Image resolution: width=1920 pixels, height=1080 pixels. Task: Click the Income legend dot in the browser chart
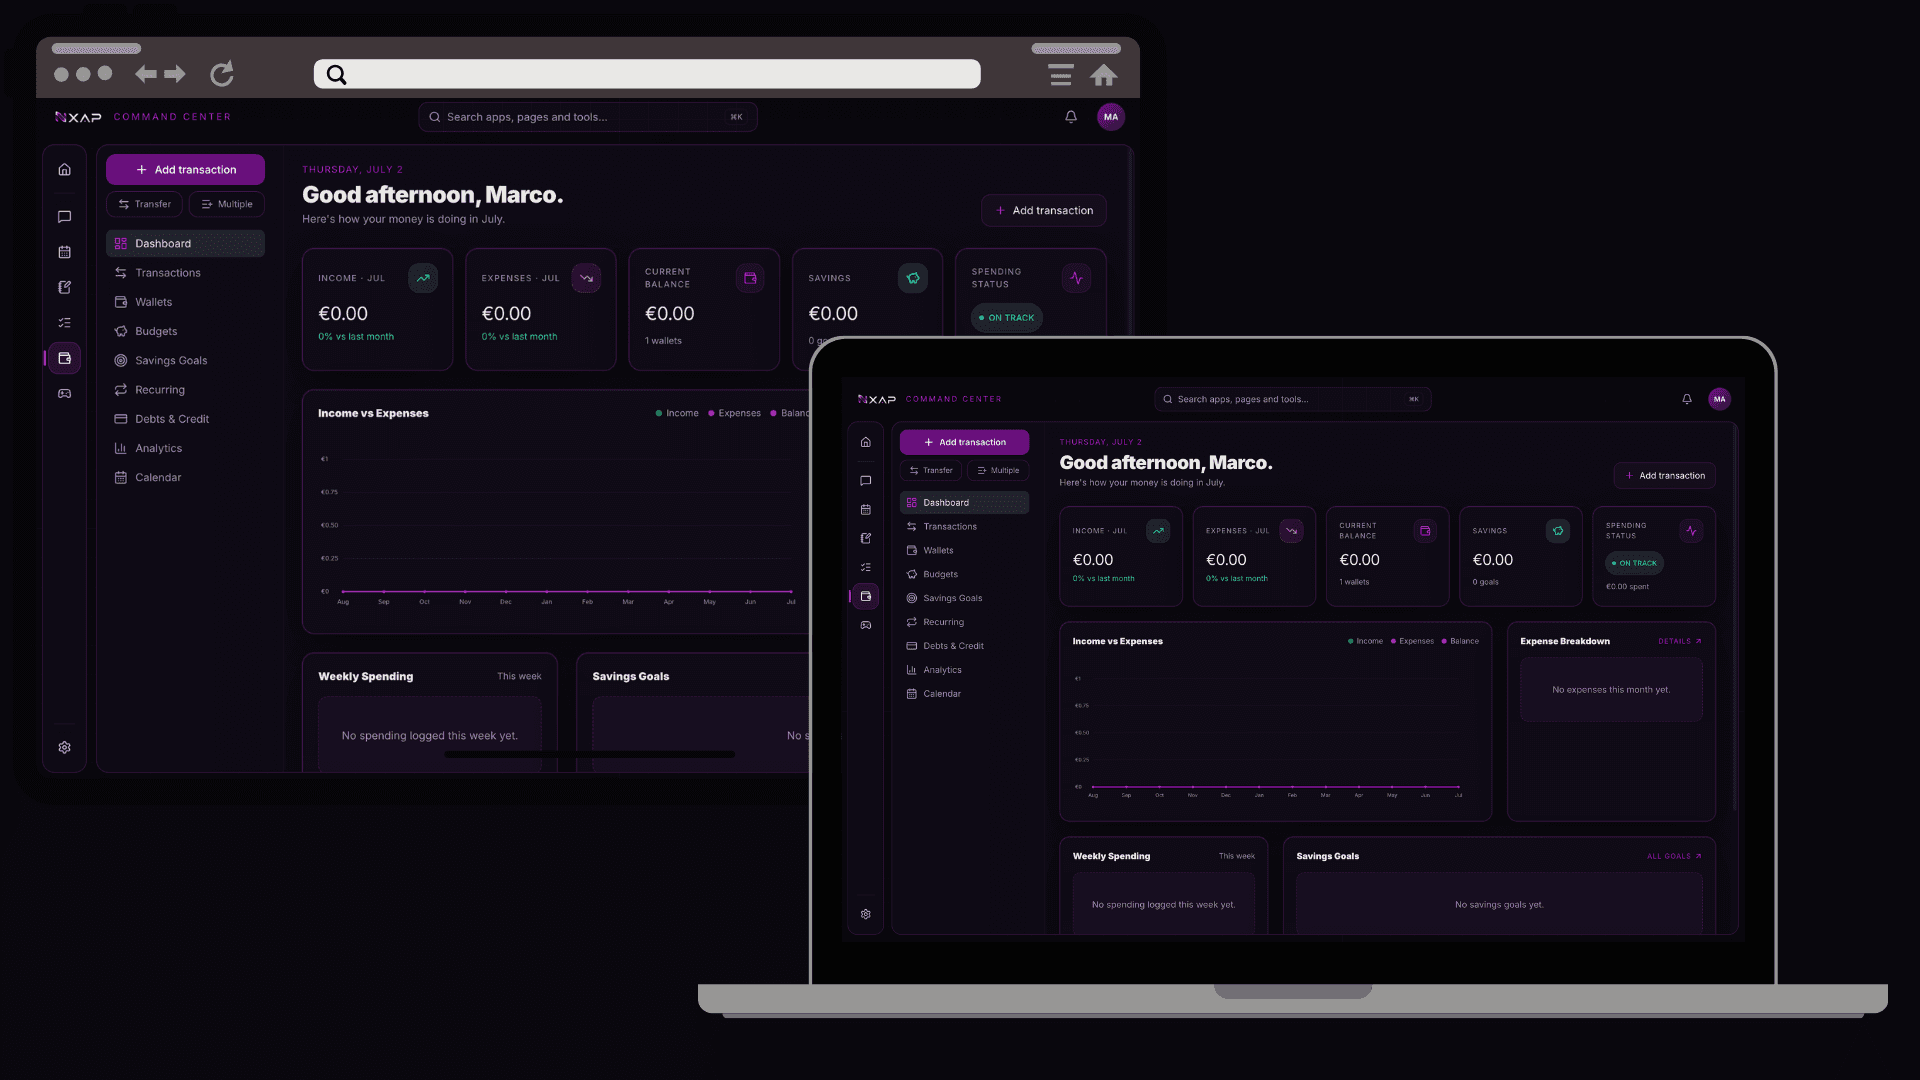tap(659, 413)
